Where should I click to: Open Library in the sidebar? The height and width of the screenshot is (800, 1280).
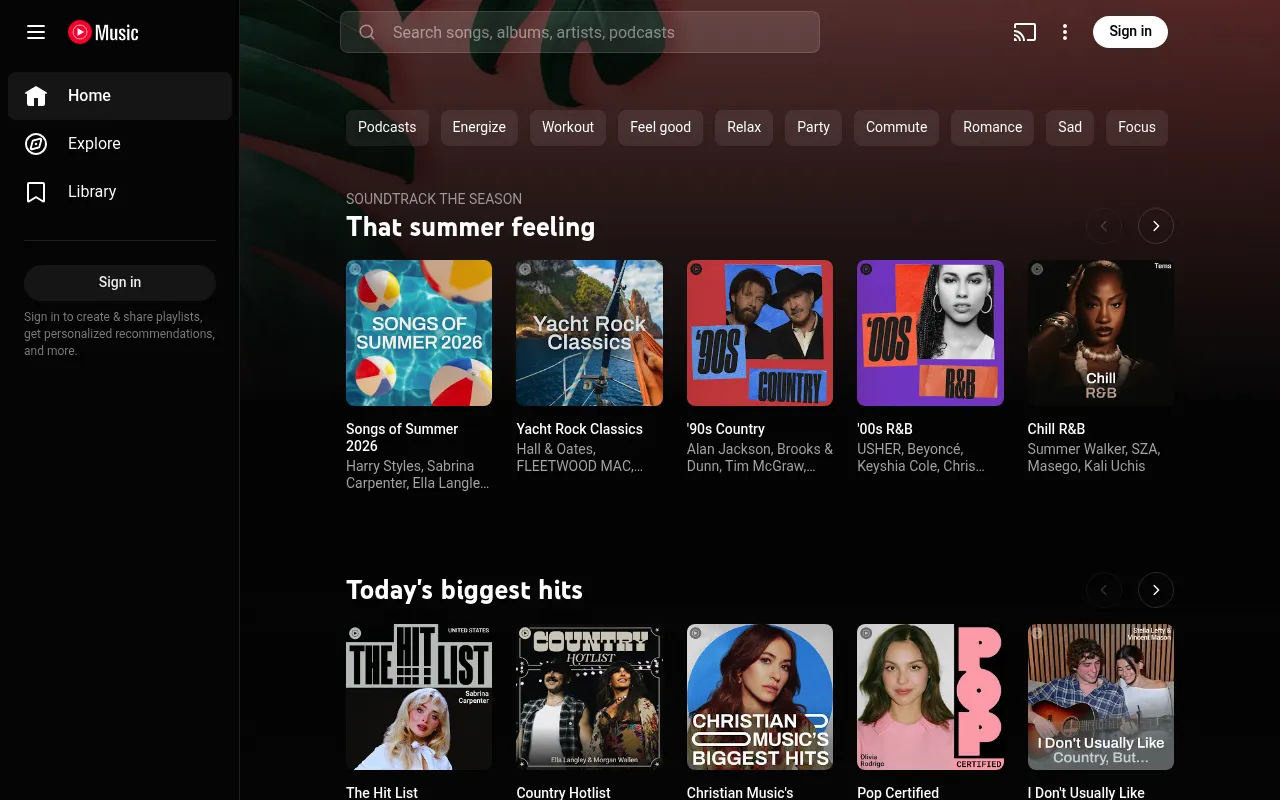(120, 192)
